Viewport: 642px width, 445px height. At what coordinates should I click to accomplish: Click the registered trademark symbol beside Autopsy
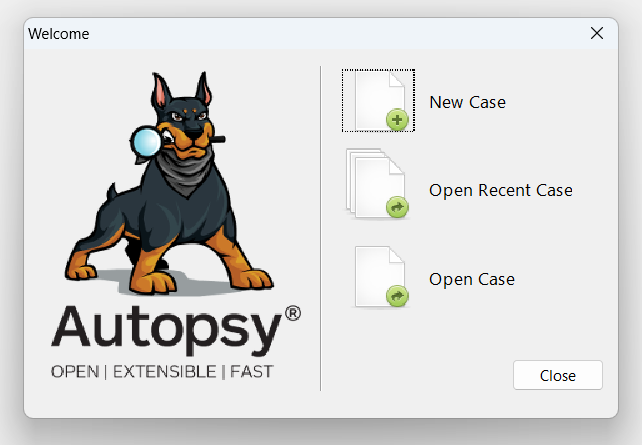(x=292, y=313)
